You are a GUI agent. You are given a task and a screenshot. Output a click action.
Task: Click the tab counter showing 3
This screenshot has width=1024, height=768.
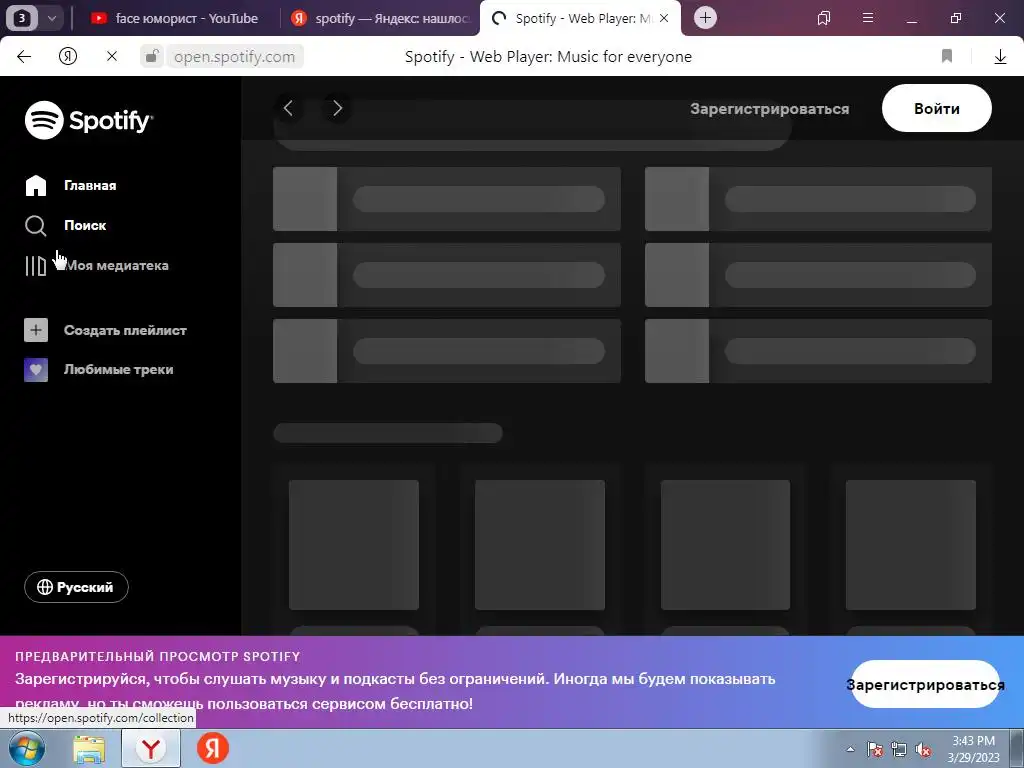(x=22, y=18)
